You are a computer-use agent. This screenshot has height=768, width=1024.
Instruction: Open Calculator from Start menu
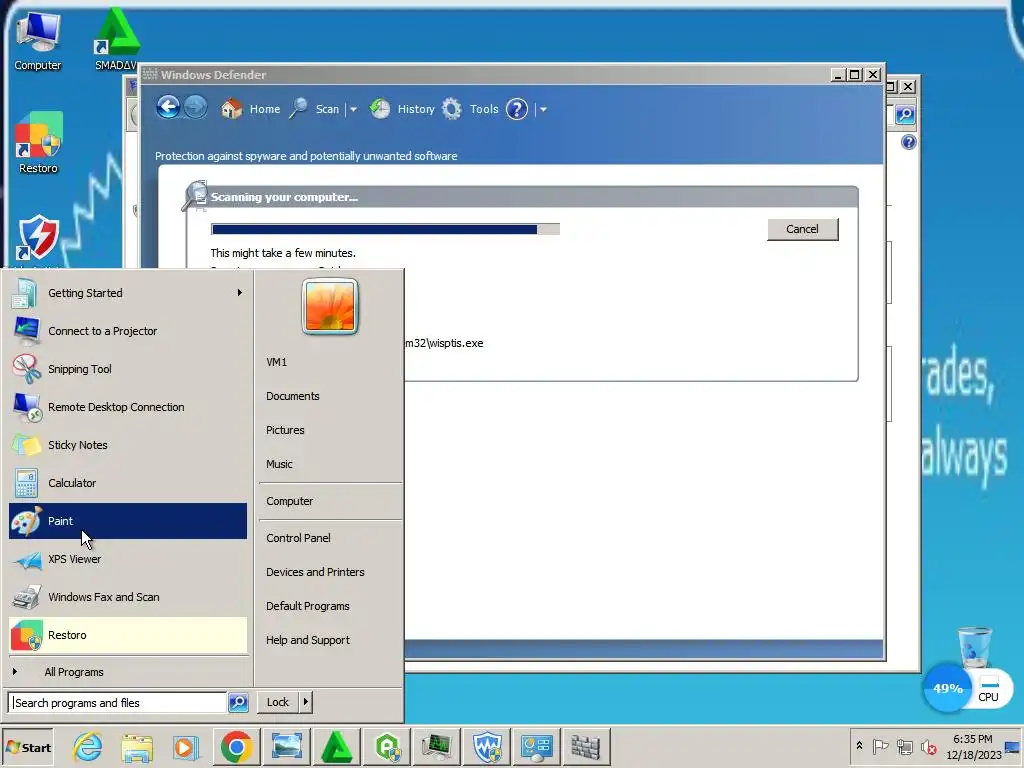tap(128, 483)
